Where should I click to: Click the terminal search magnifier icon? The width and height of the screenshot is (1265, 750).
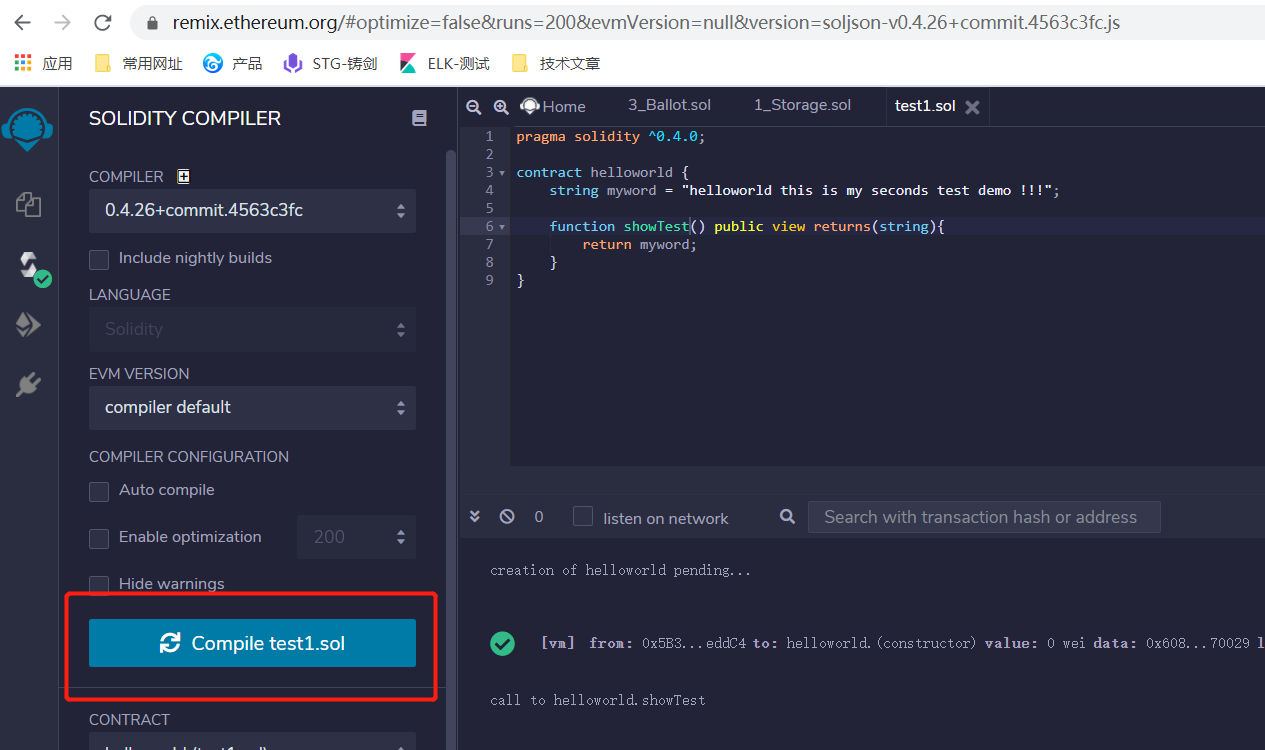(788, 517)
